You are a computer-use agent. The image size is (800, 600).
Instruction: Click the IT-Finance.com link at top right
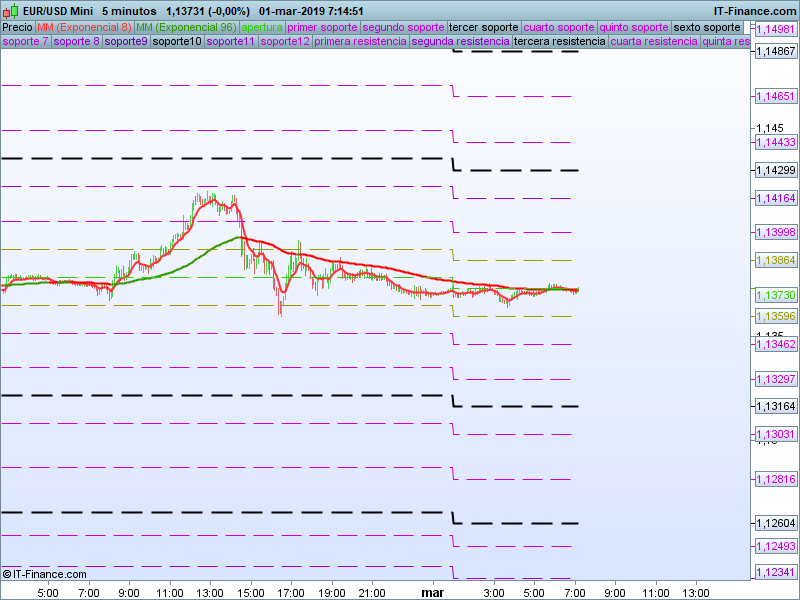coord(756,11)
